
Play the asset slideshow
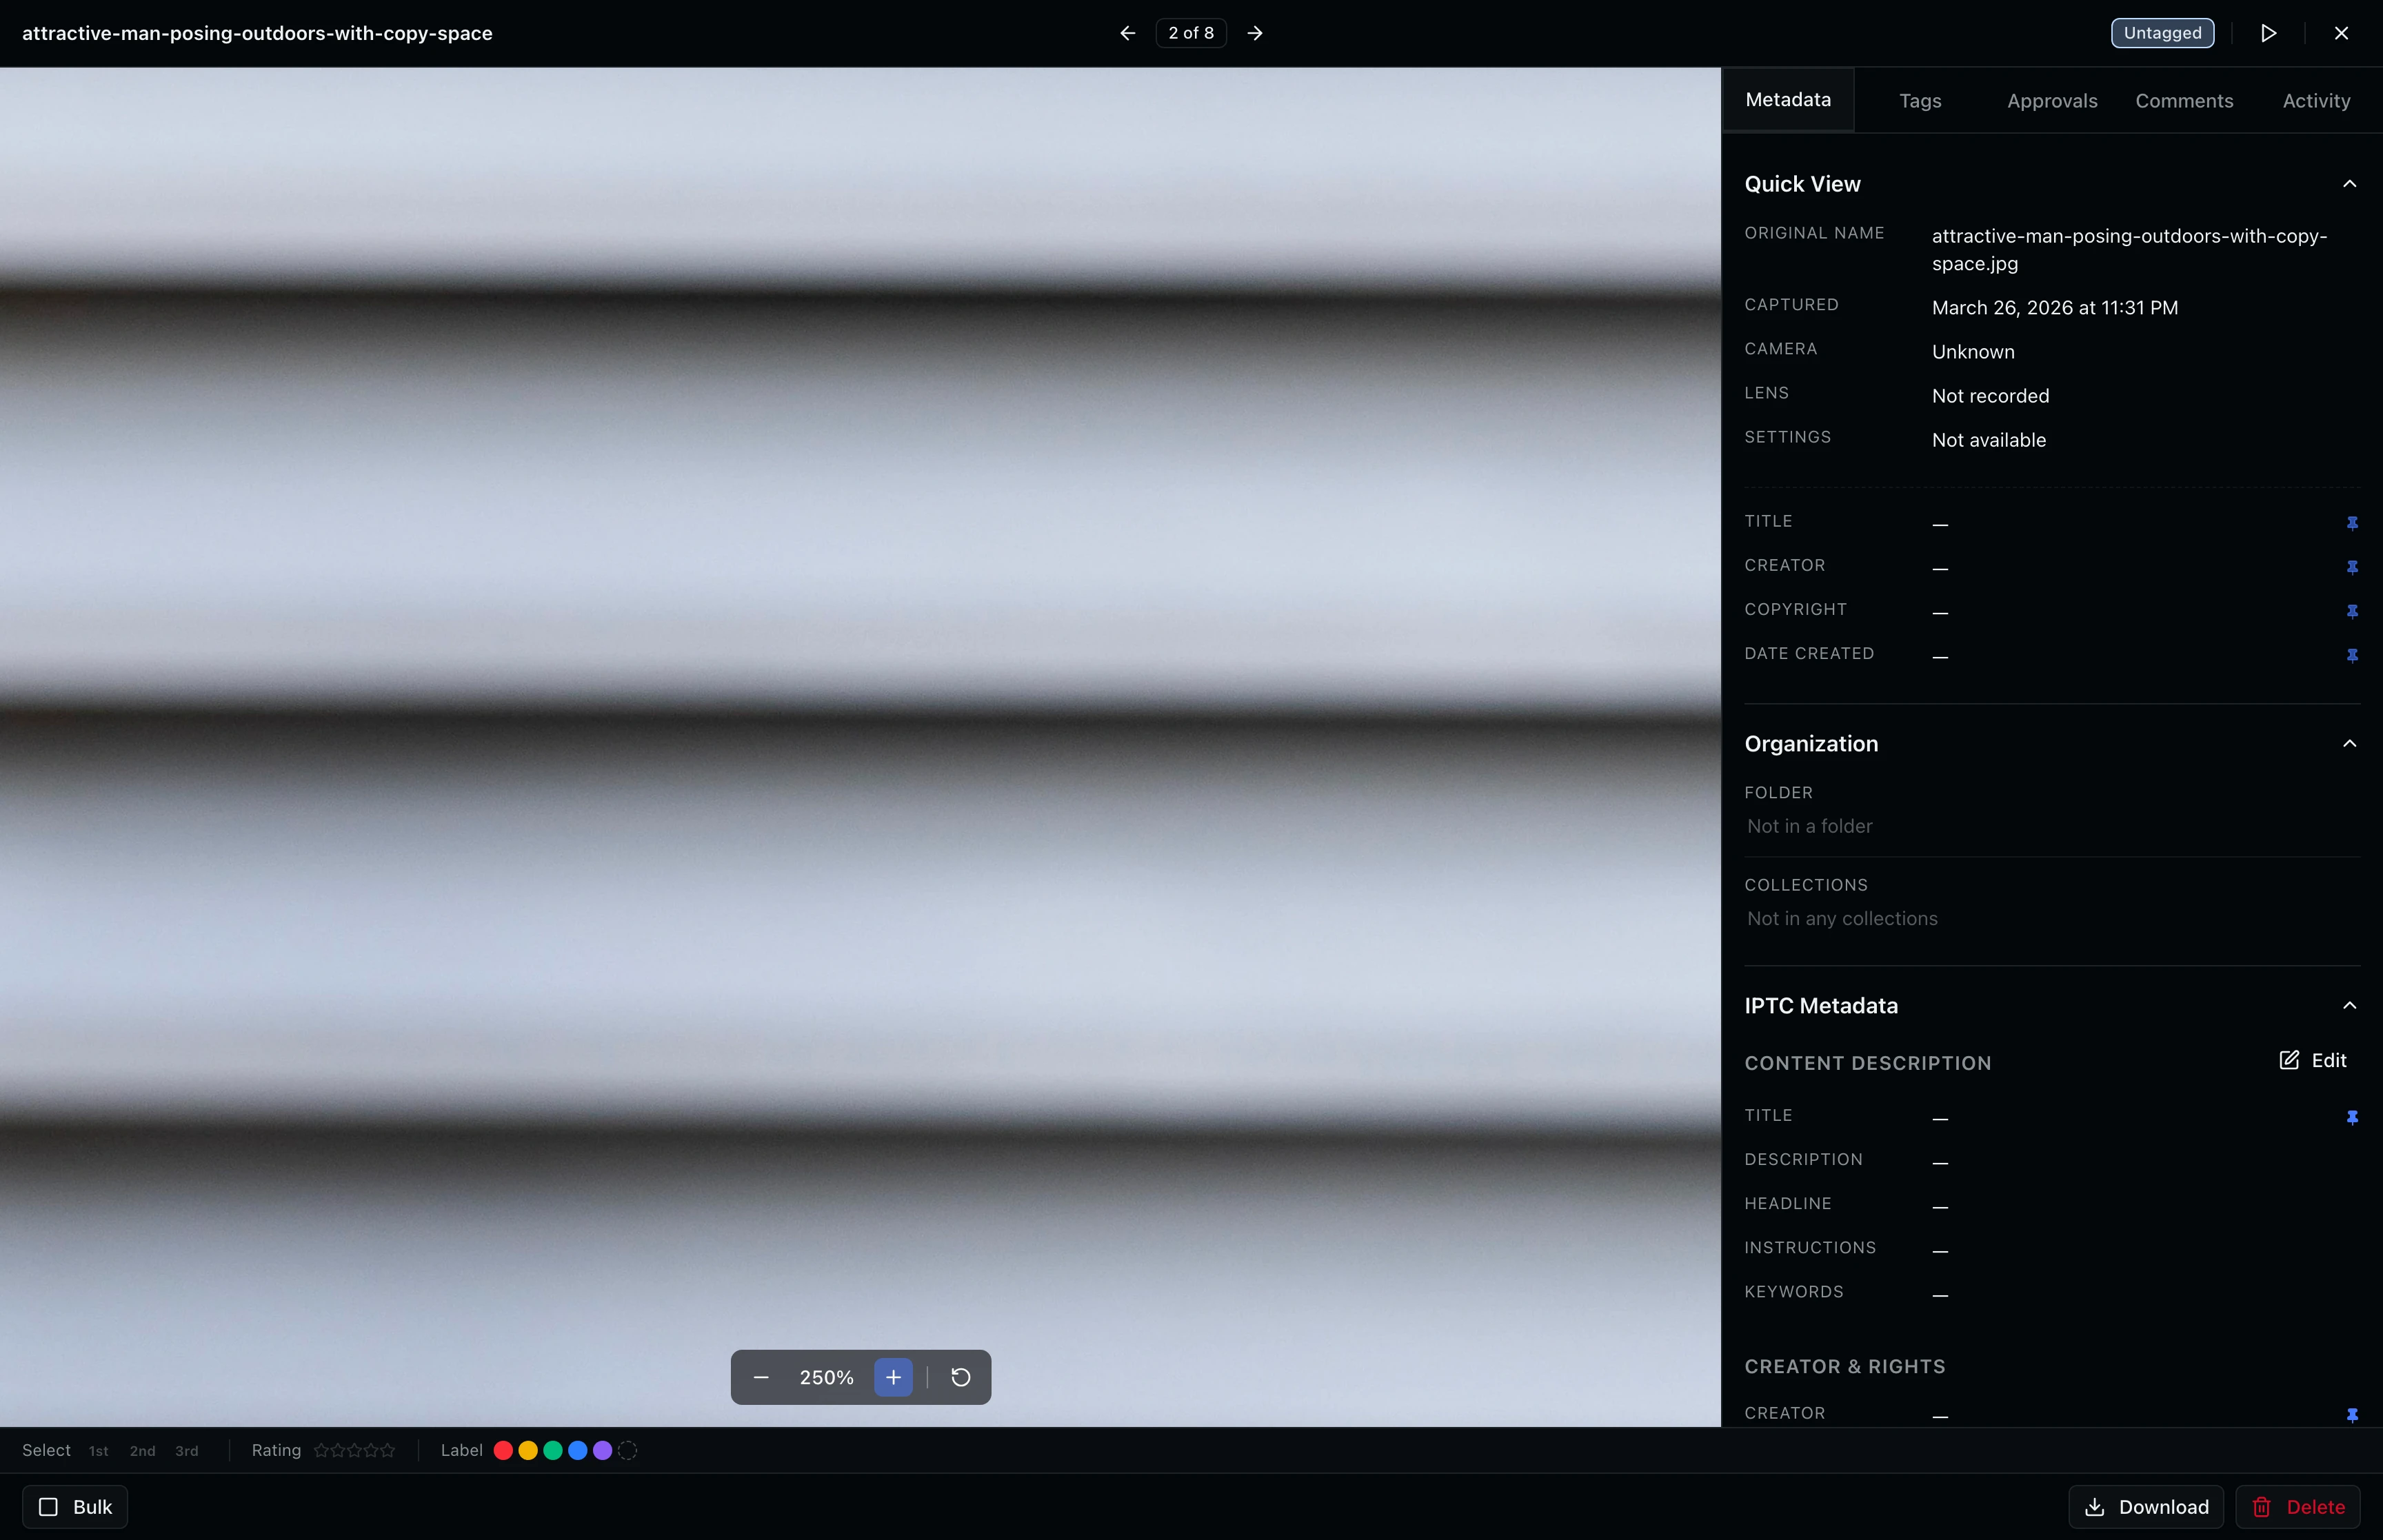[x=2267, y=32]
